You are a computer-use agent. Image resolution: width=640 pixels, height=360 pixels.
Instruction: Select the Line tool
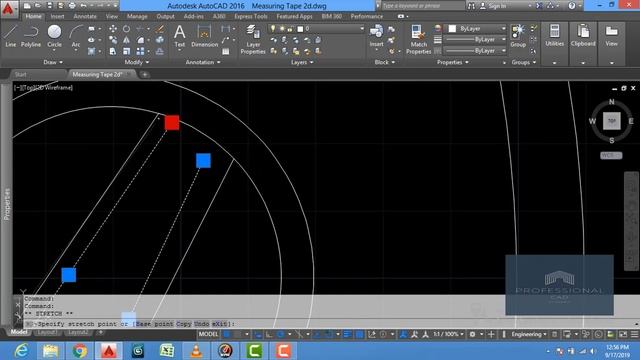pos(11,36)
